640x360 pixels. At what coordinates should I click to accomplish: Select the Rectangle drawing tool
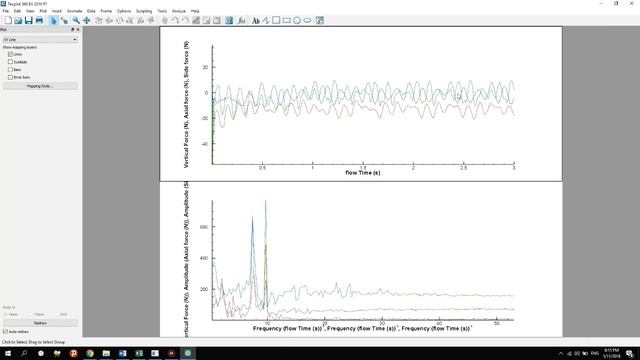pos(287,20)
